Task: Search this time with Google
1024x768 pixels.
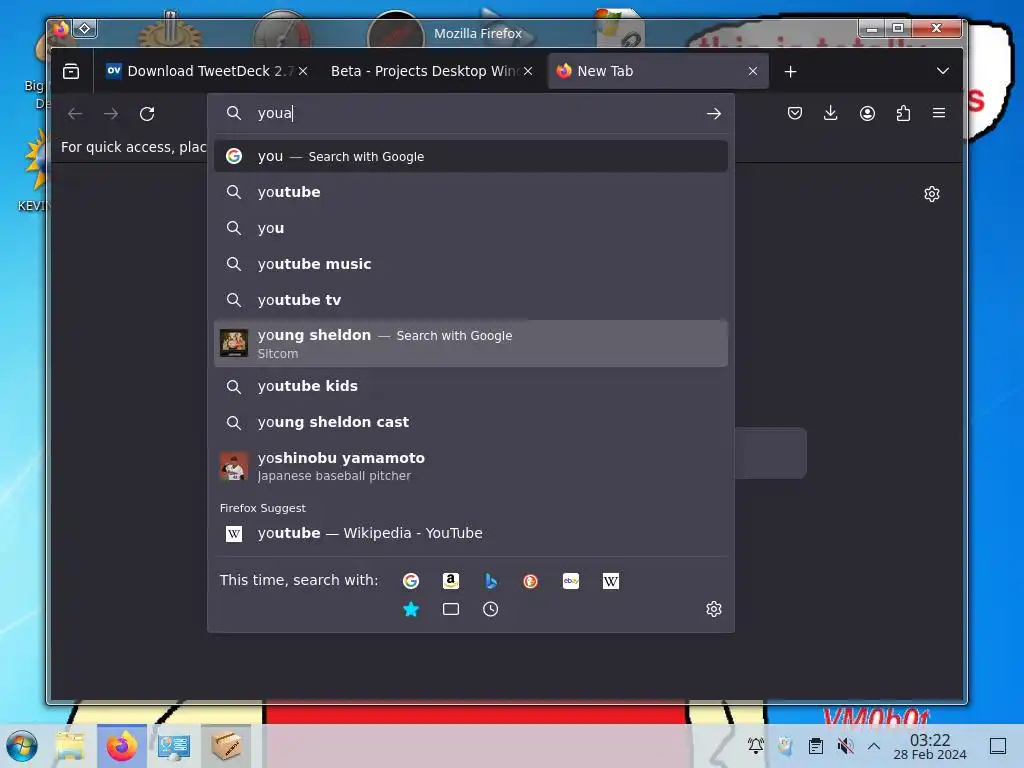Action: (x=411, y=581)
